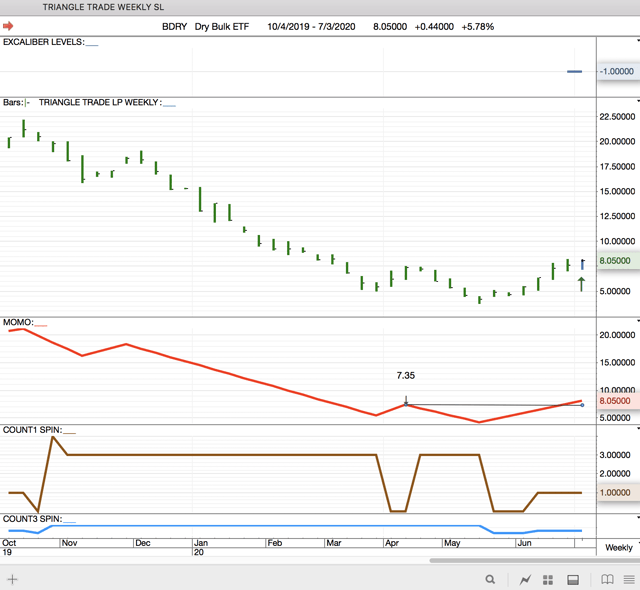The width and height of the screenshot is (640, 590).
Task: Click the line chart zigzag icon
Action: [525, 579]
